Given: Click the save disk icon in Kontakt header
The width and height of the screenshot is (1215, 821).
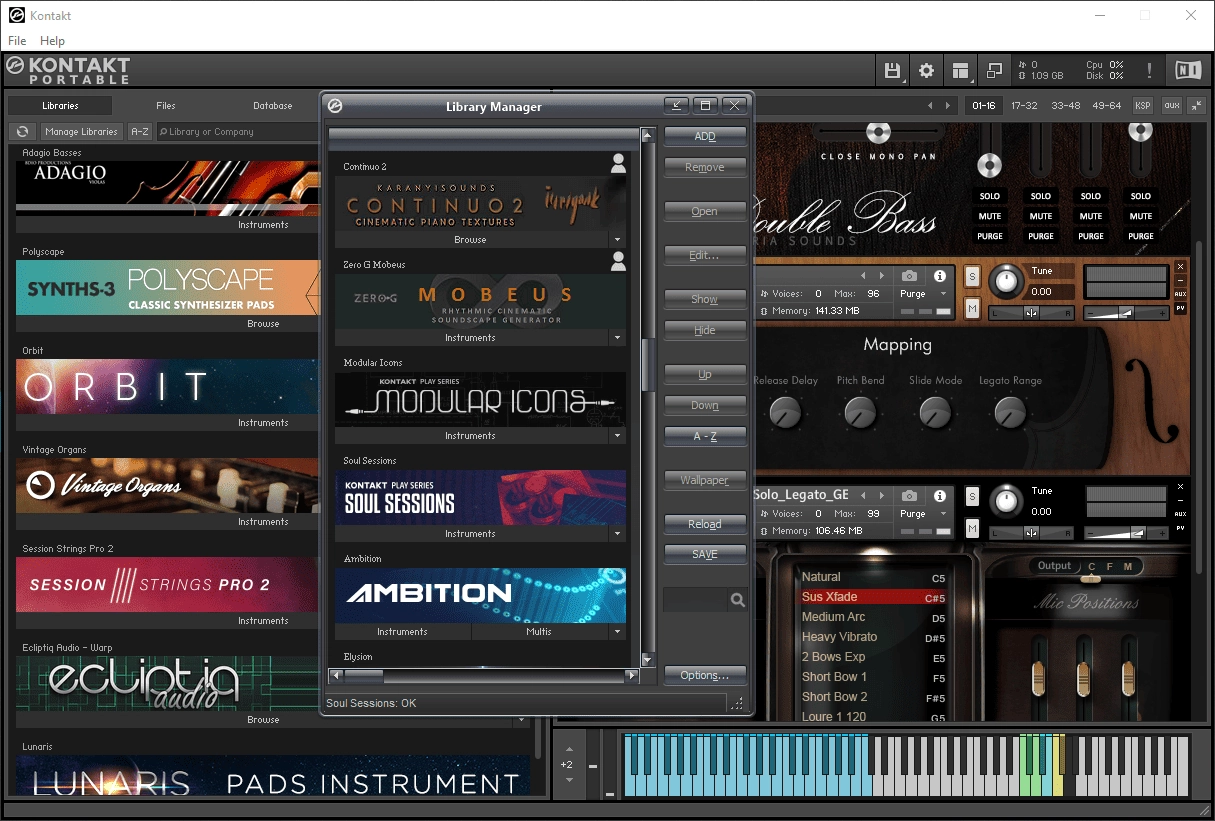Looking at the screenshot, I should tap(892, 70).
